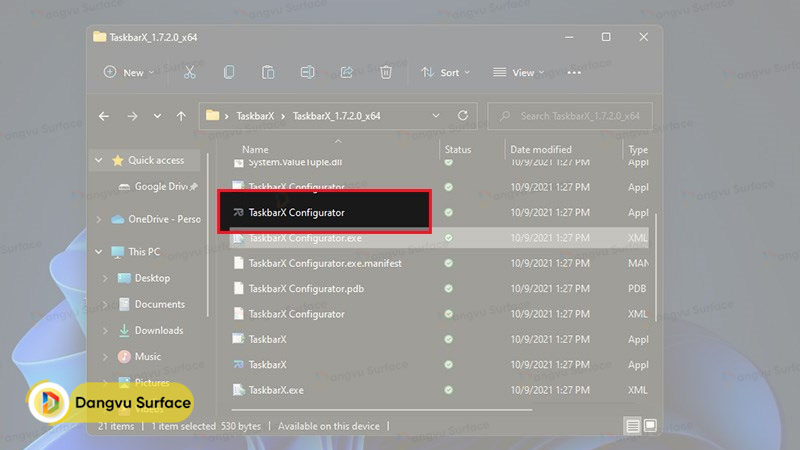Open the View dropdown menu

click(518, 72)
